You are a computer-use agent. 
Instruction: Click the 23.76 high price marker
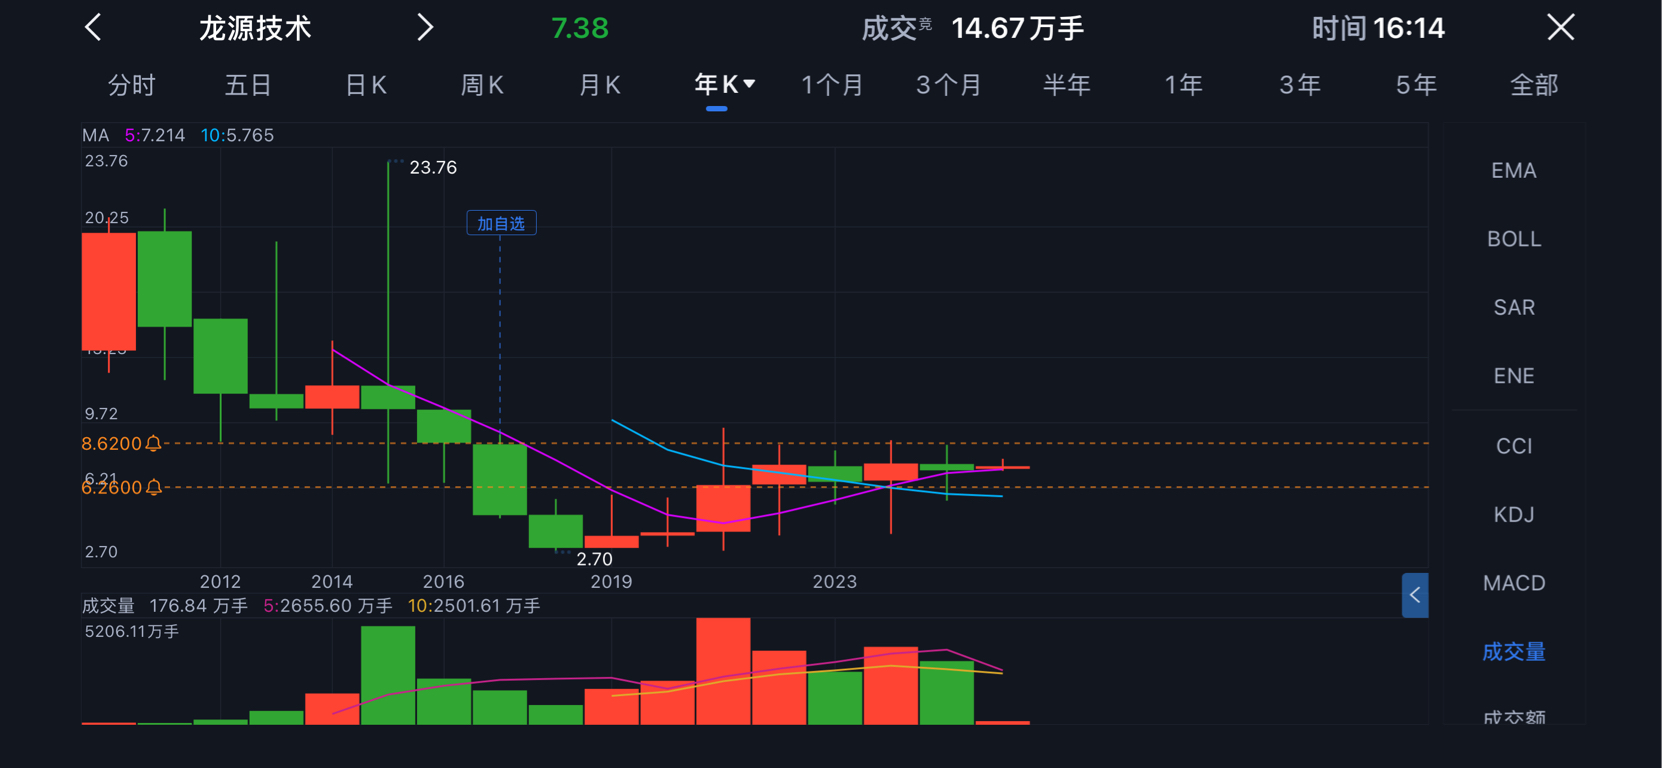click(x=433, y=167)
